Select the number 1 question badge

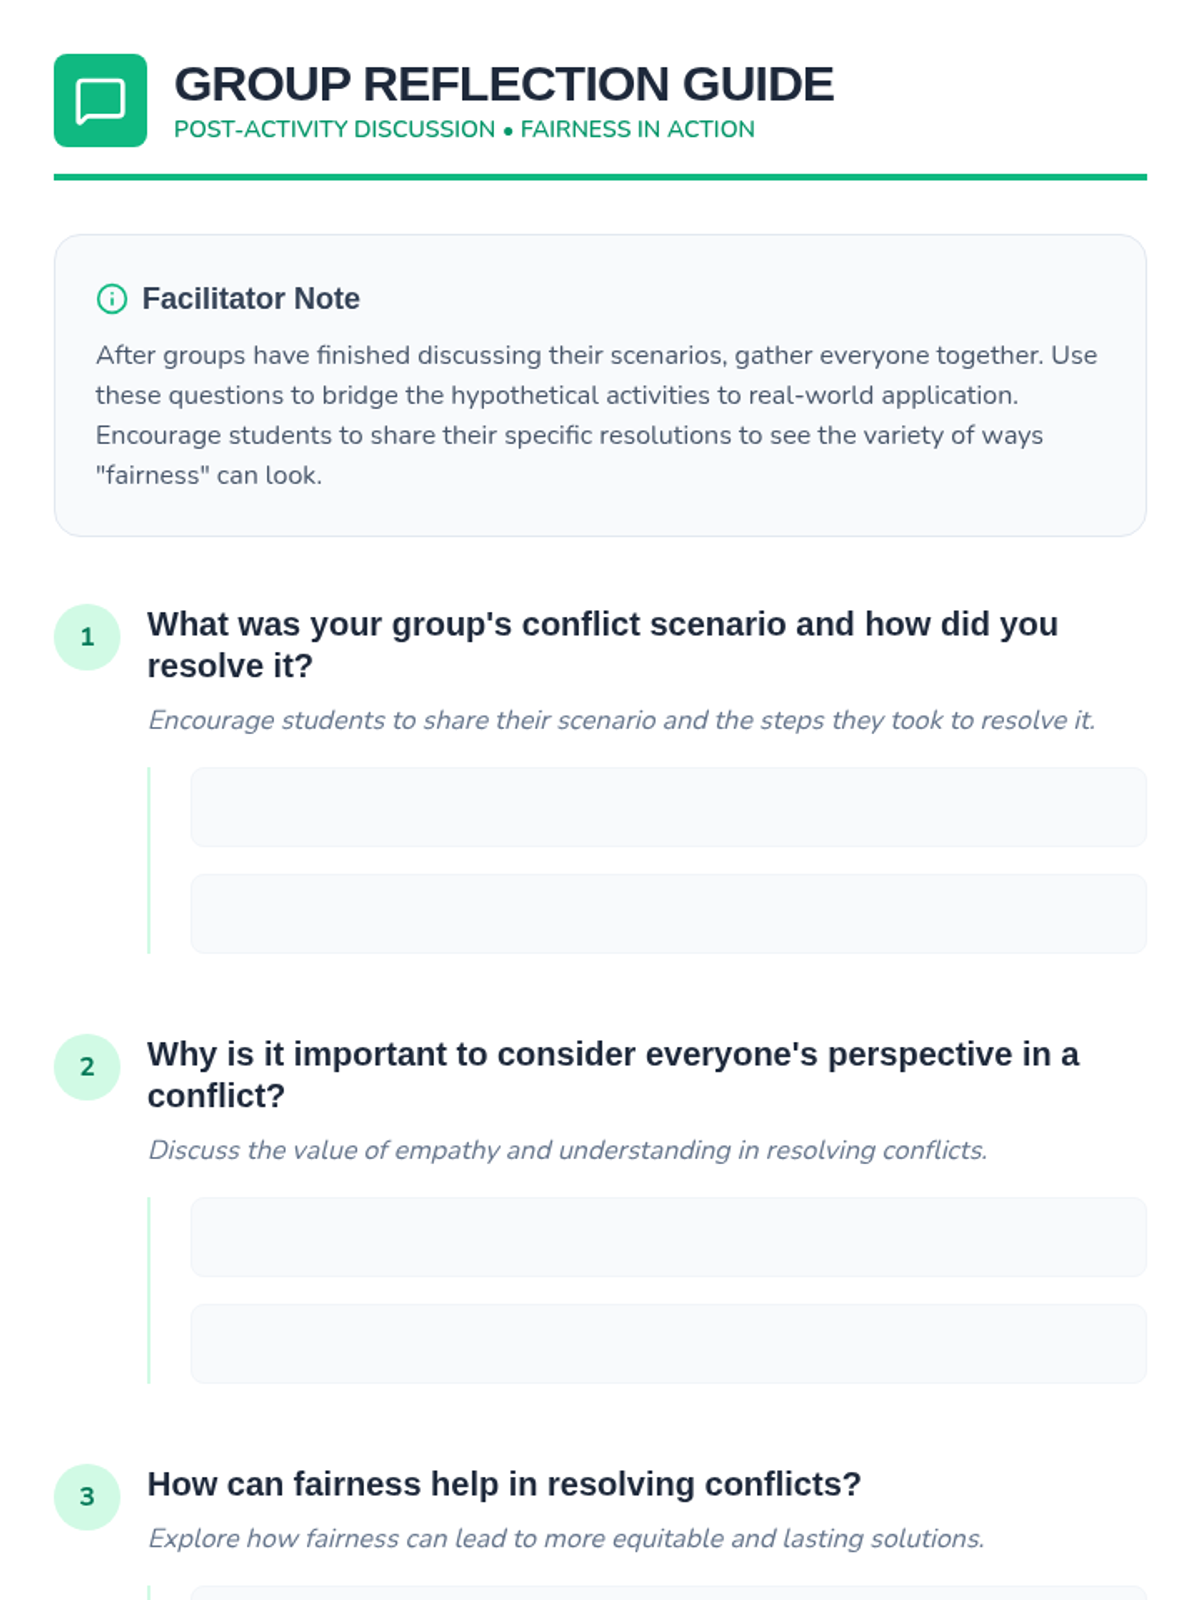[x=87, y=637]
